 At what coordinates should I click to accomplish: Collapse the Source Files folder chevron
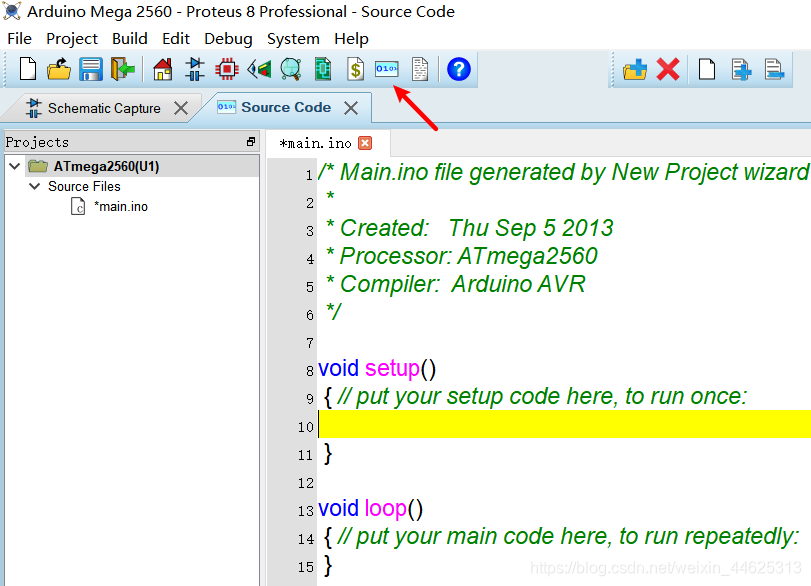click(34, 186)
